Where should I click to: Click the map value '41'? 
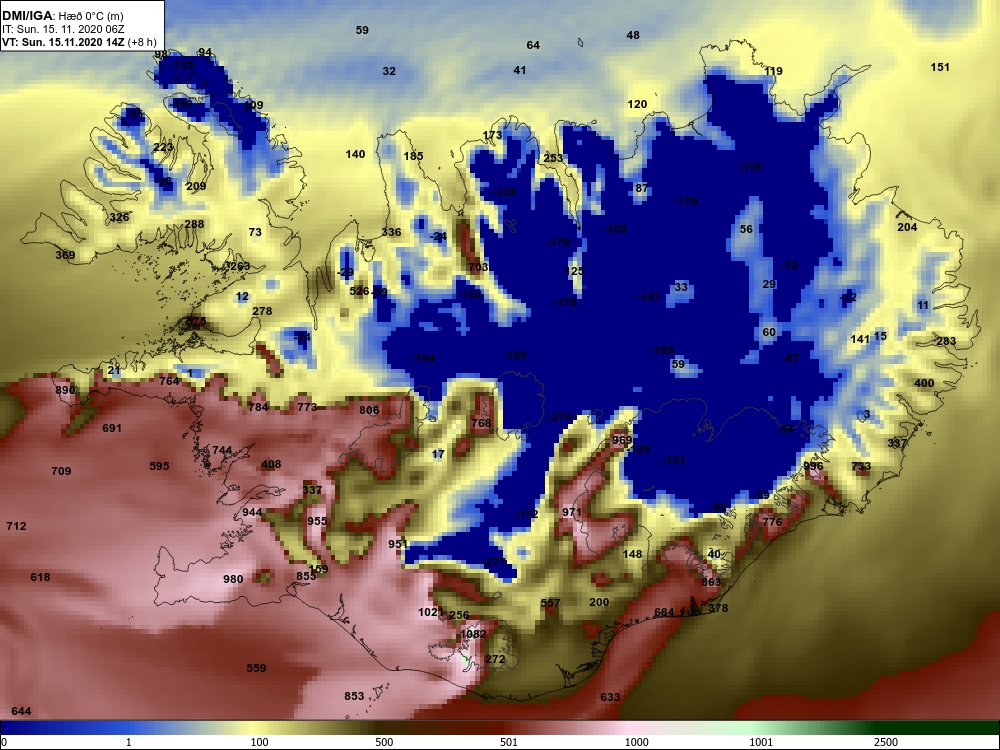coord(520,70)
